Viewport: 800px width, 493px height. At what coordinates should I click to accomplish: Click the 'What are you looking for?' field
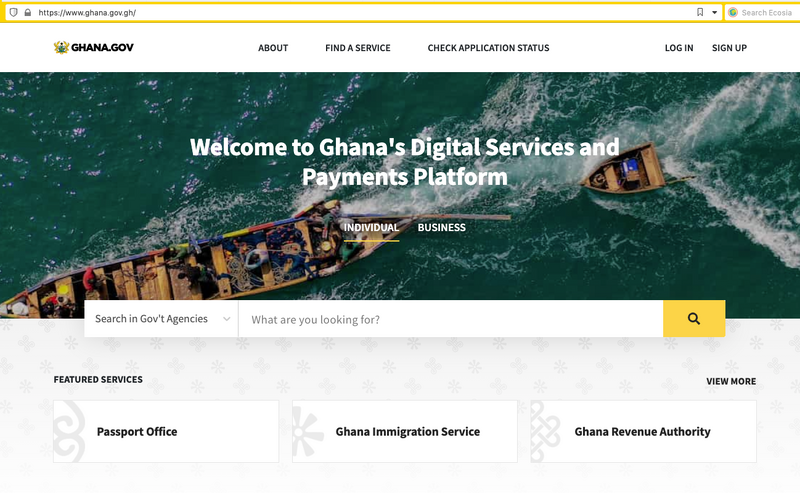coord(451,319)
